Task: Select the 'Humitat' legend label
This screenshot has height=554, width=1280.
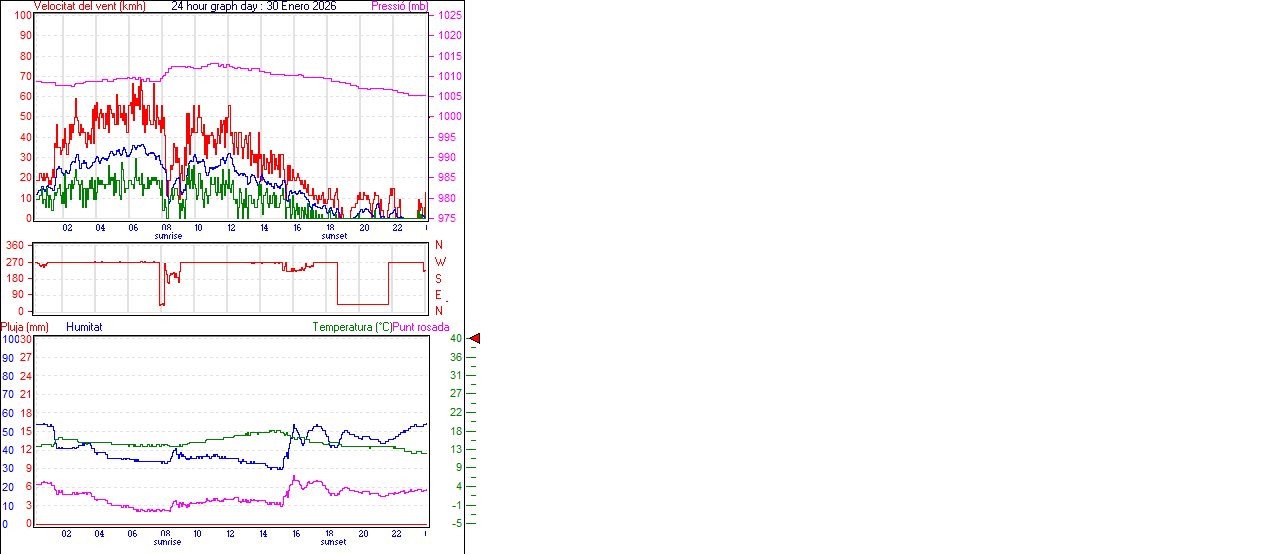Action: pos(84,327)
